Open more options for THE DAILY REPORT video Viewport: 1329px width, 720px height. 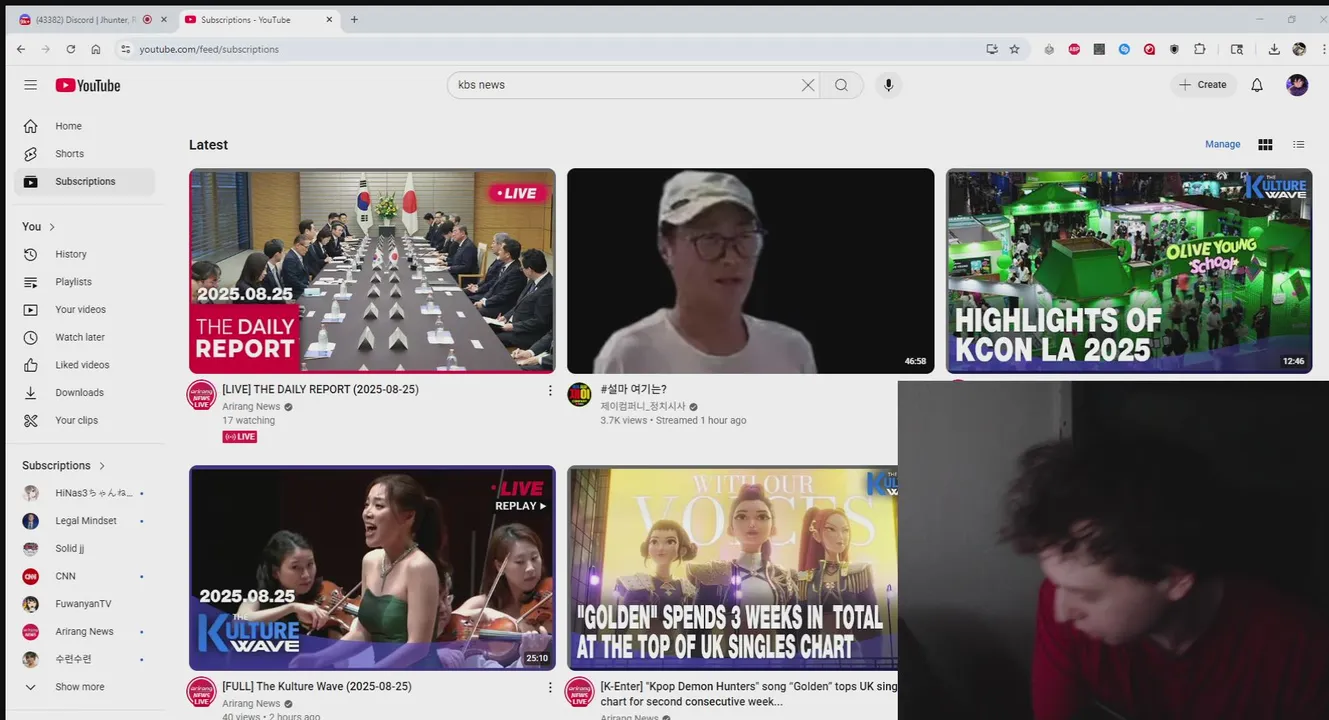[x=549, y=391]
